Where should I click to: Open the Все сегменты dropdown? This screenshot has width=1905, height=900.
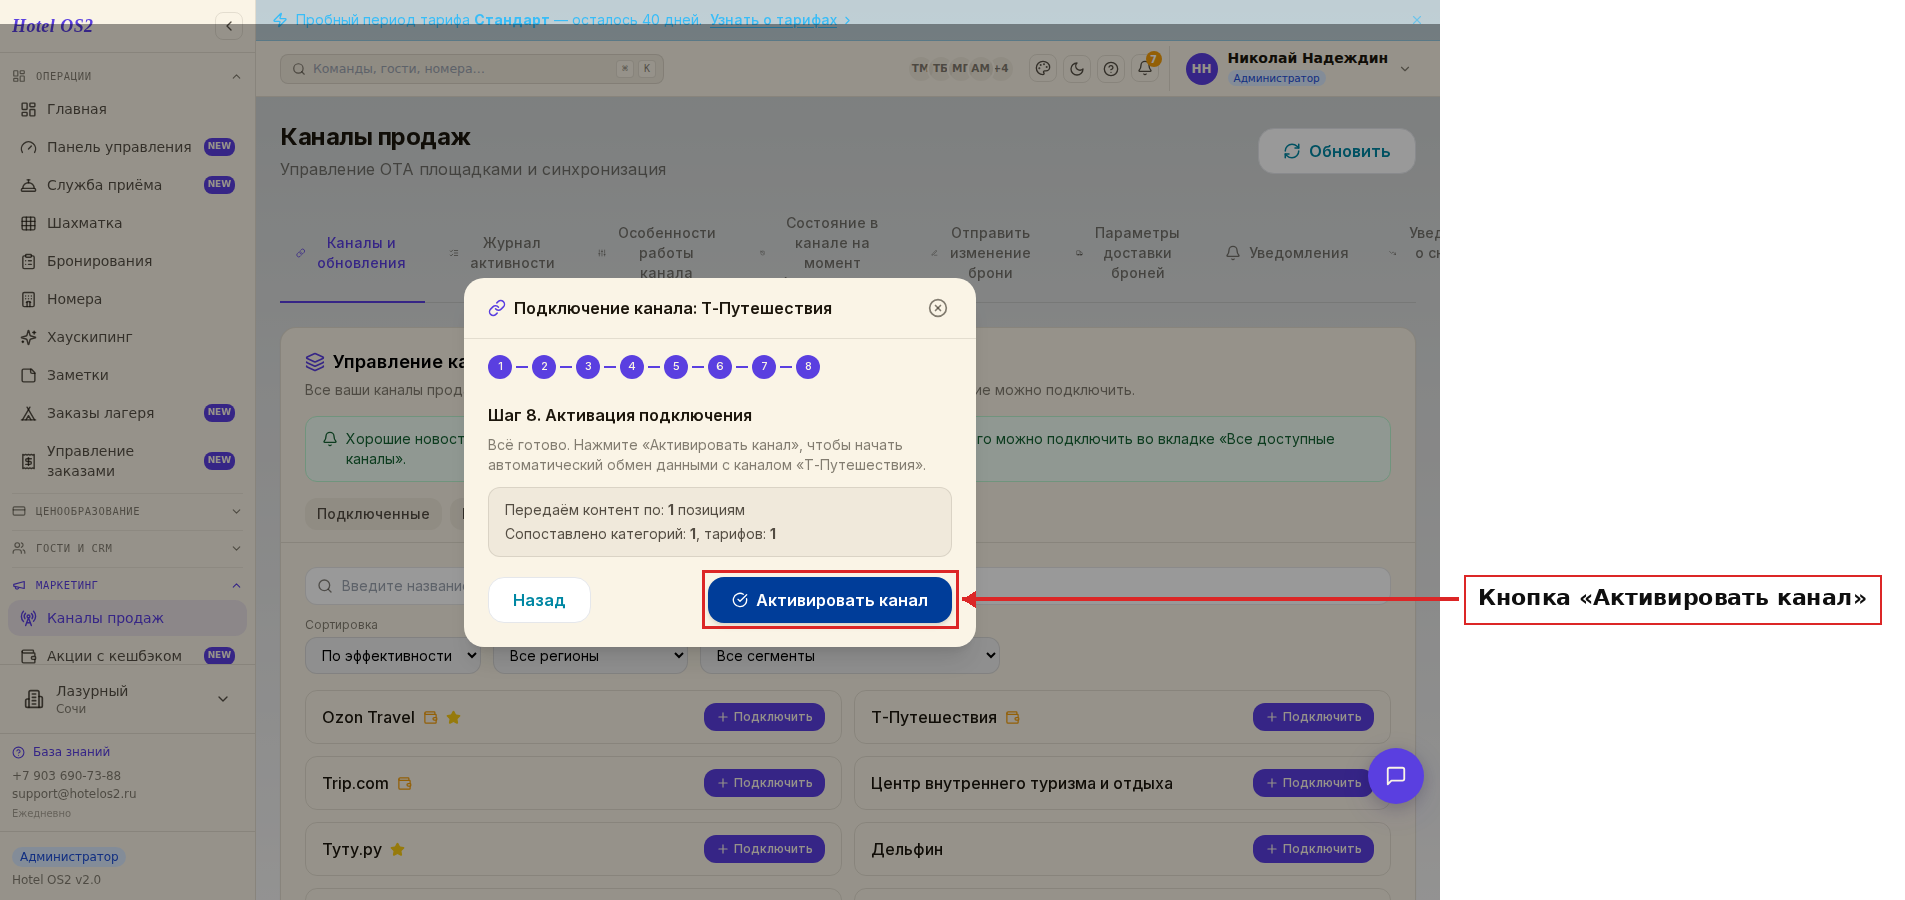tap(850, 656)
